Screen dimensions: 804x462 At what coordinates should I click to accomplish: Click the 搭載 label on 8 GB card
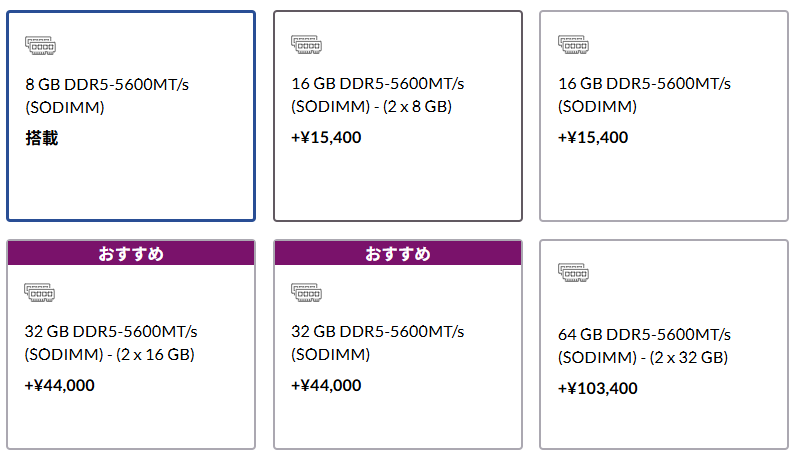pyautogui.click(x=42, y=138)
